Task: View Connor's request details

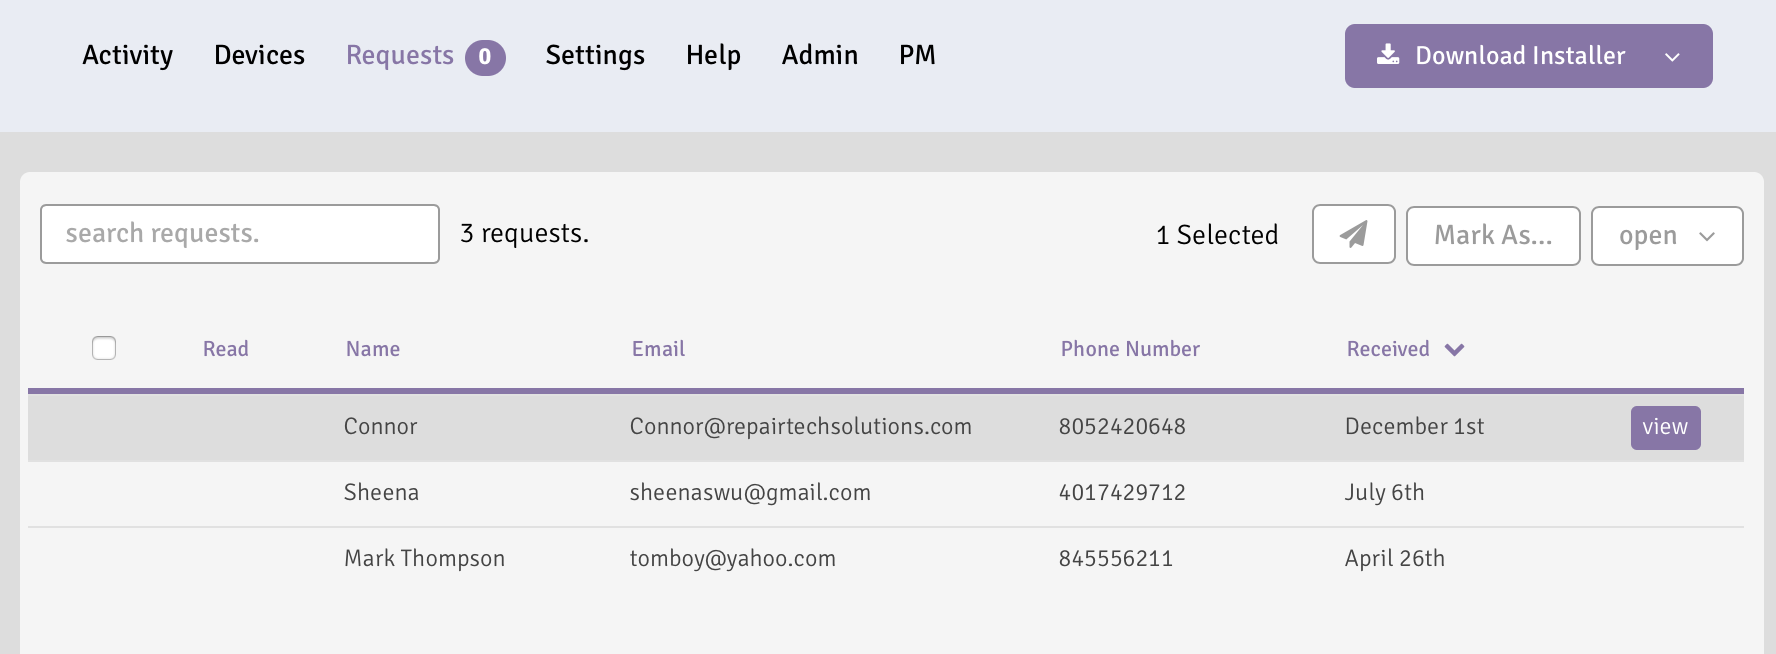Action: click(x=1665, y=427)
